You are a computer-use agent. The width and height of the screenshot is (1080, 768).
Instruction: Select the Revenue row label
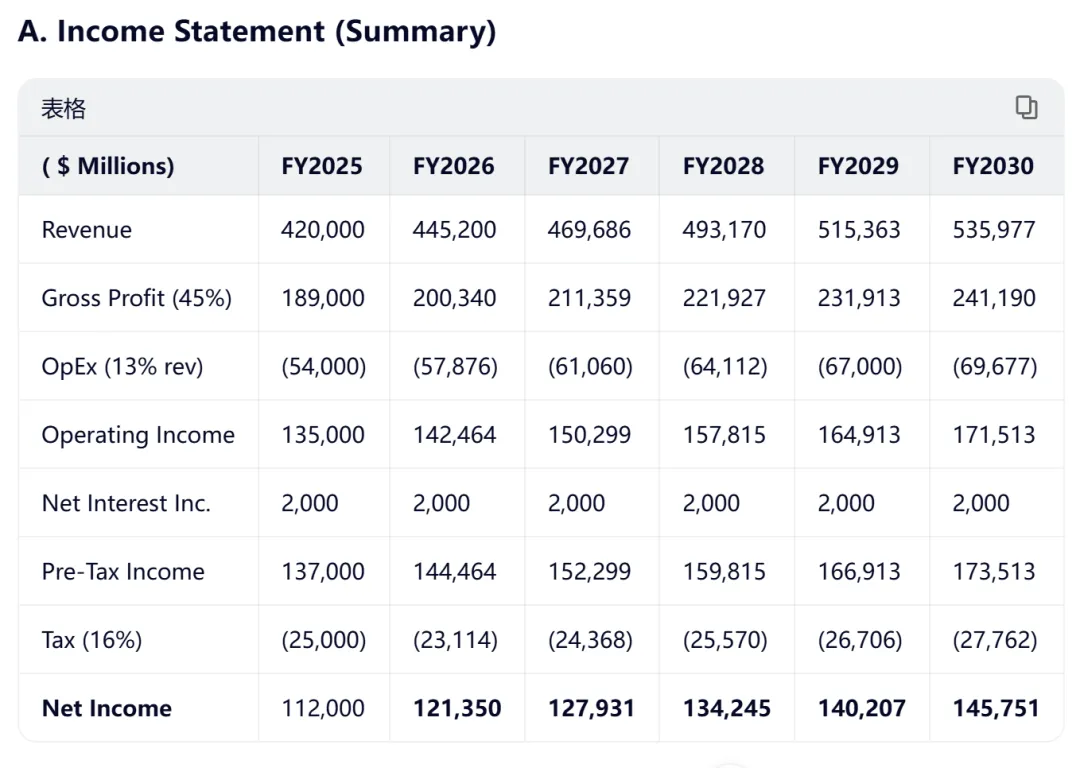[87, 230]
